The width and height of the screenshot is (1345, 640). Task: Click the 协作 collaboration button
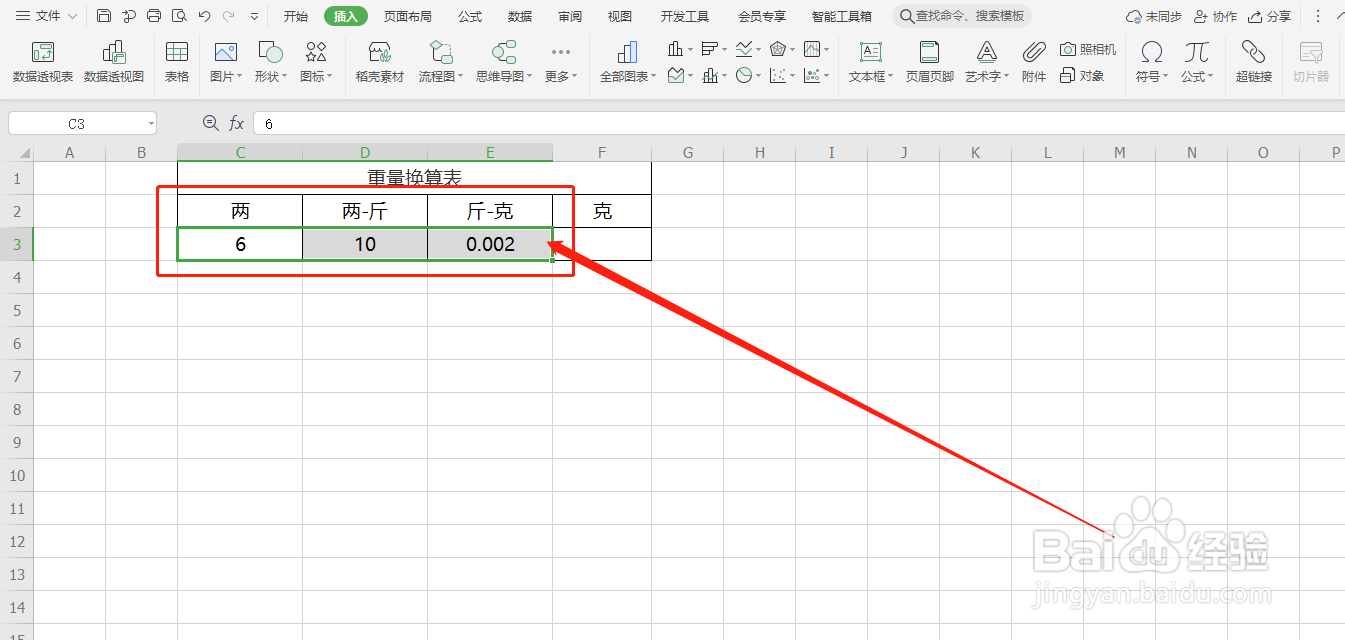pos(1222,16)
